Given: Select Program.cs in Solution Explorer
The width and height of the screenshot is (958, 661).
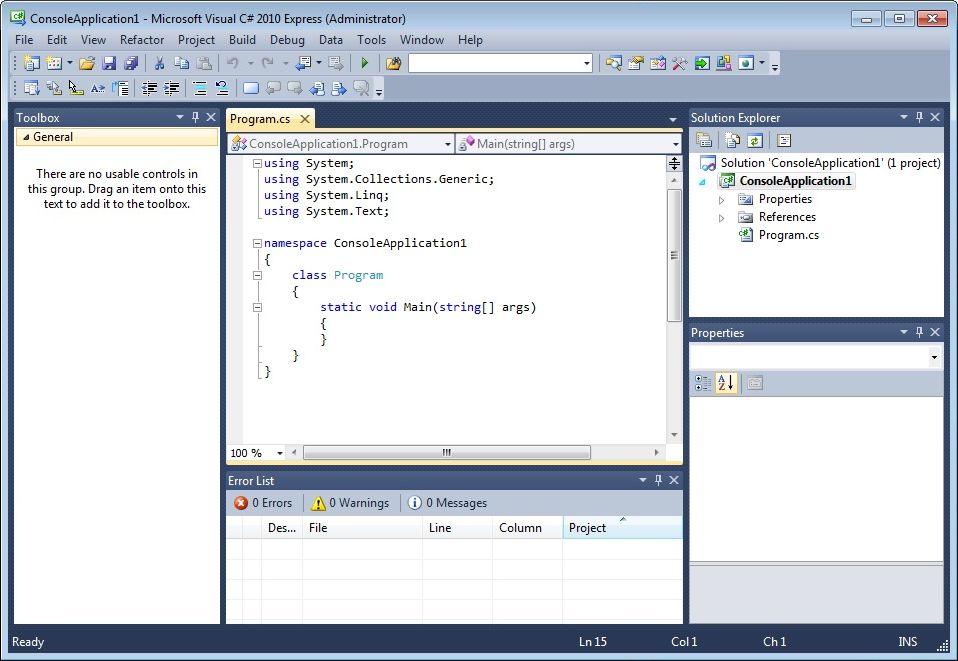Looking at the screenshot, I should pyautogui.click(x=788, y=235).
